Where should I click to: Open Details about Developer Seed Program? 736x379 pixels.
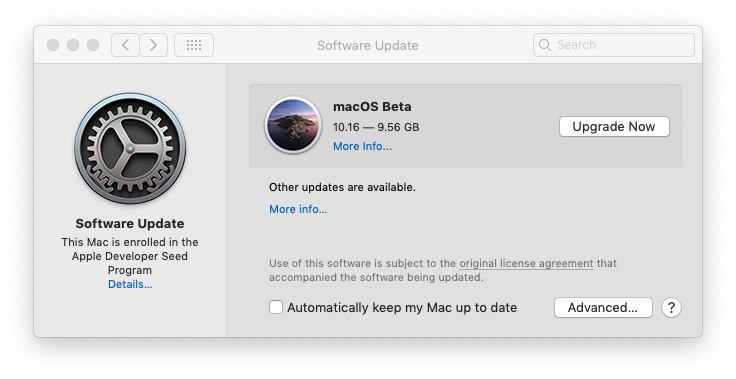click(130, 284)
